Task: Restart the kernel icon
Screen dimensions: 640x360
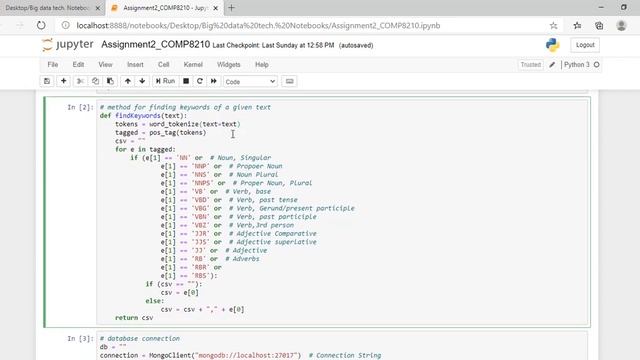Action: coord(200,81)
